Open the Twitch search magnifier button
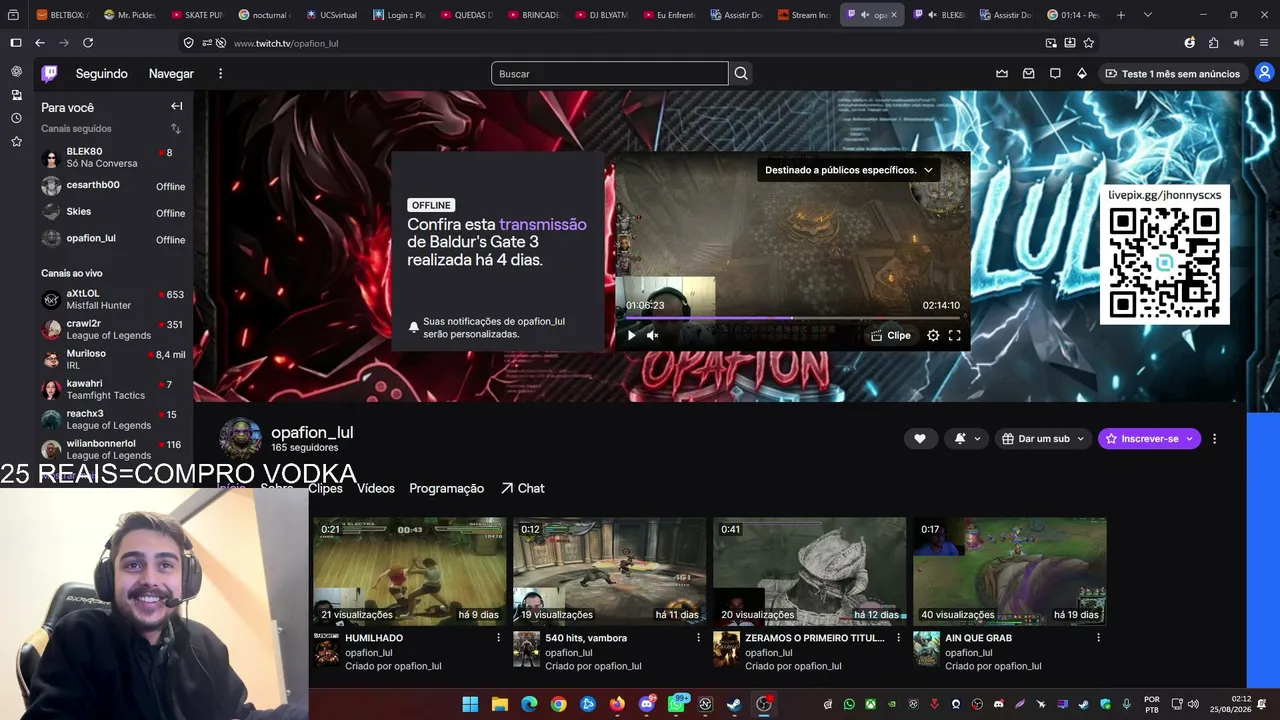The image size is (1280, 720). pyautogui.click(x=741, y=73)
